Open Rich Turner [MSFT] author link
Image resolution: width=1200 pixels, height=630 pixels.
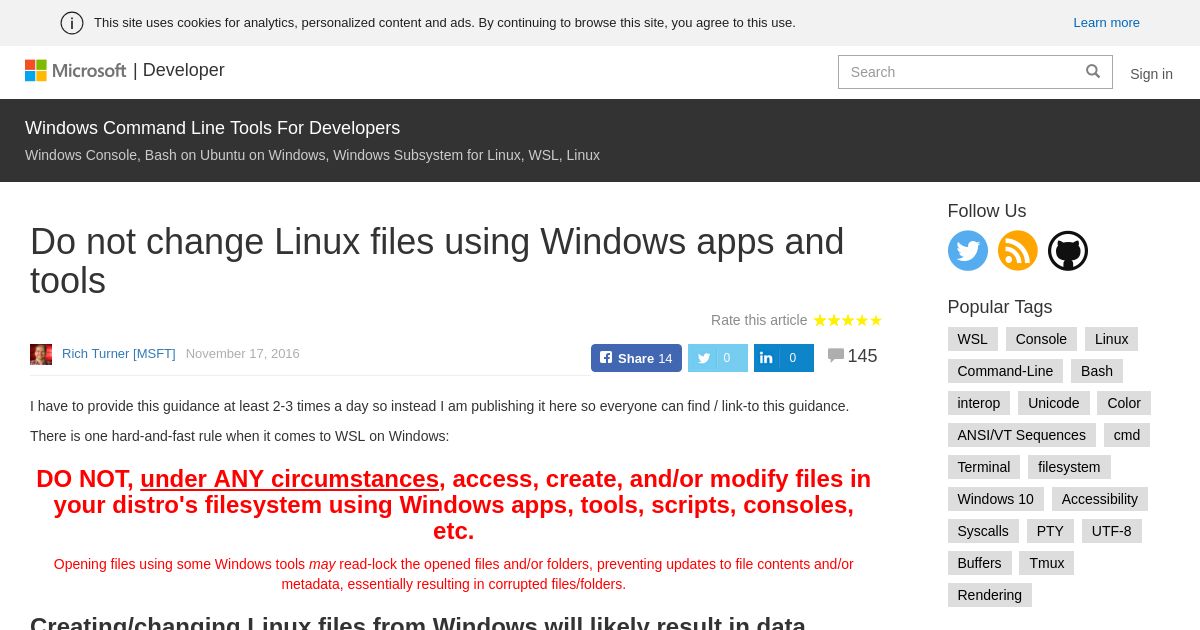[118, 354]
